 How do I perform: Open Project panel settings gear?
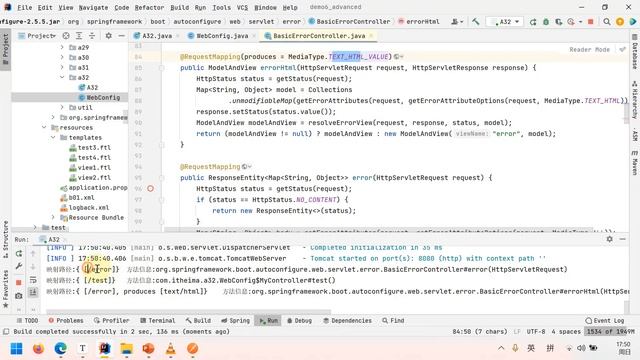[x=109, y=36]
